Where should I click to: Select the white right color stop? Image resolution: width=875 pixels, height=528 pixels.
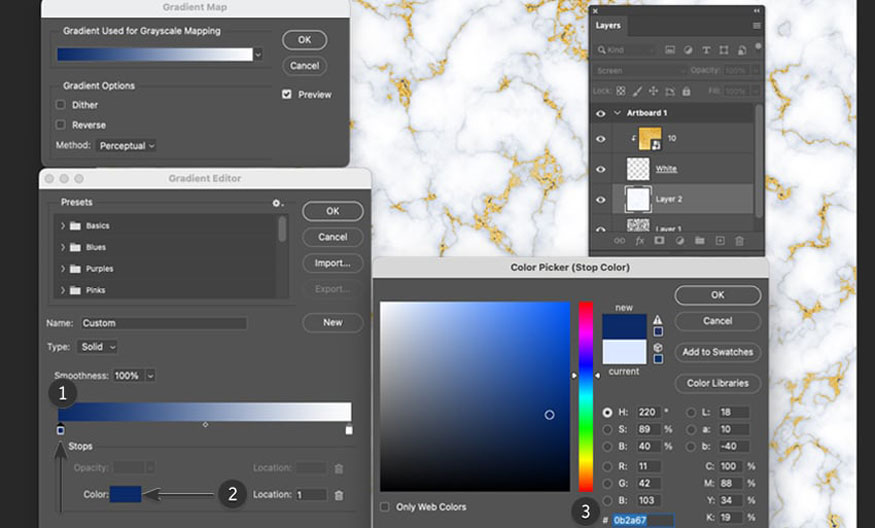click(349, 430)
